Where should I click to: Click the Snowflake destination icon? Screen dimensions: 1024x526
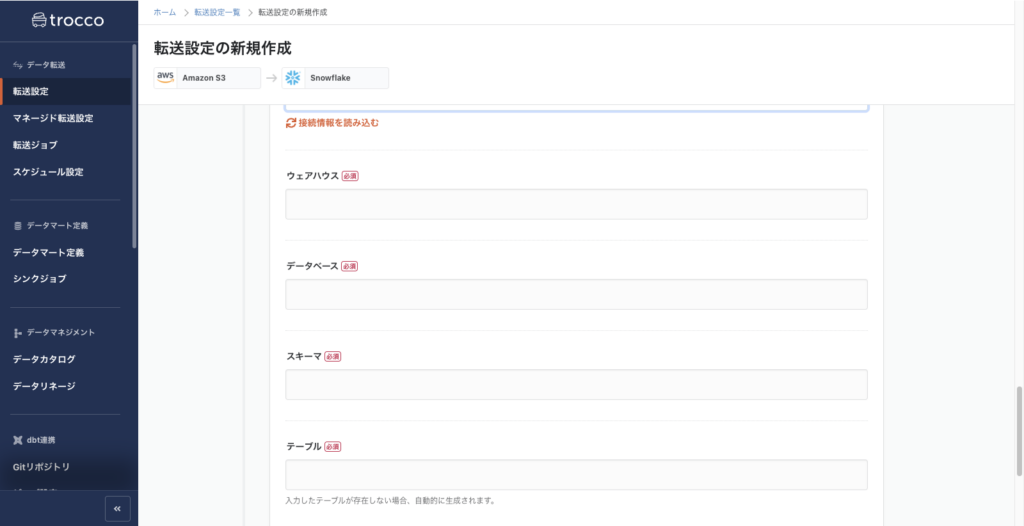[293, 78]
